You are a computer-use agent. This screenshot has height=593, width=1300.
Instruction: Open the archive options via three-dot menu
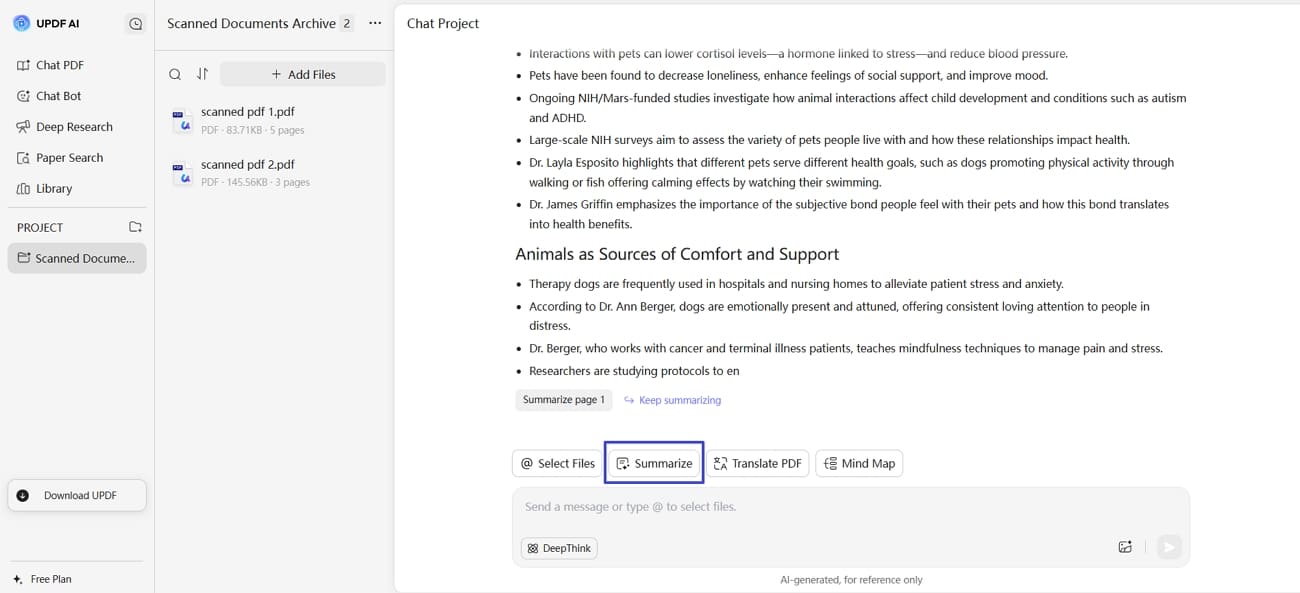pyautogui.click(x=374, y=23)
